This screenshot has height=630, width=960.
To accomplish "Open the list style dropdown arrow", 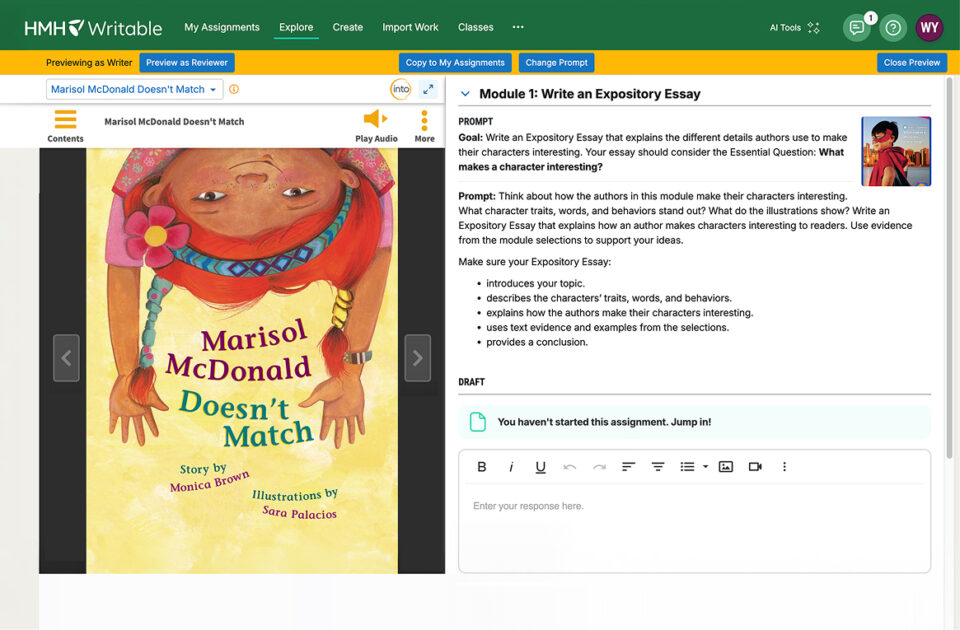I will pyautogui.click(x=705, y=467).
